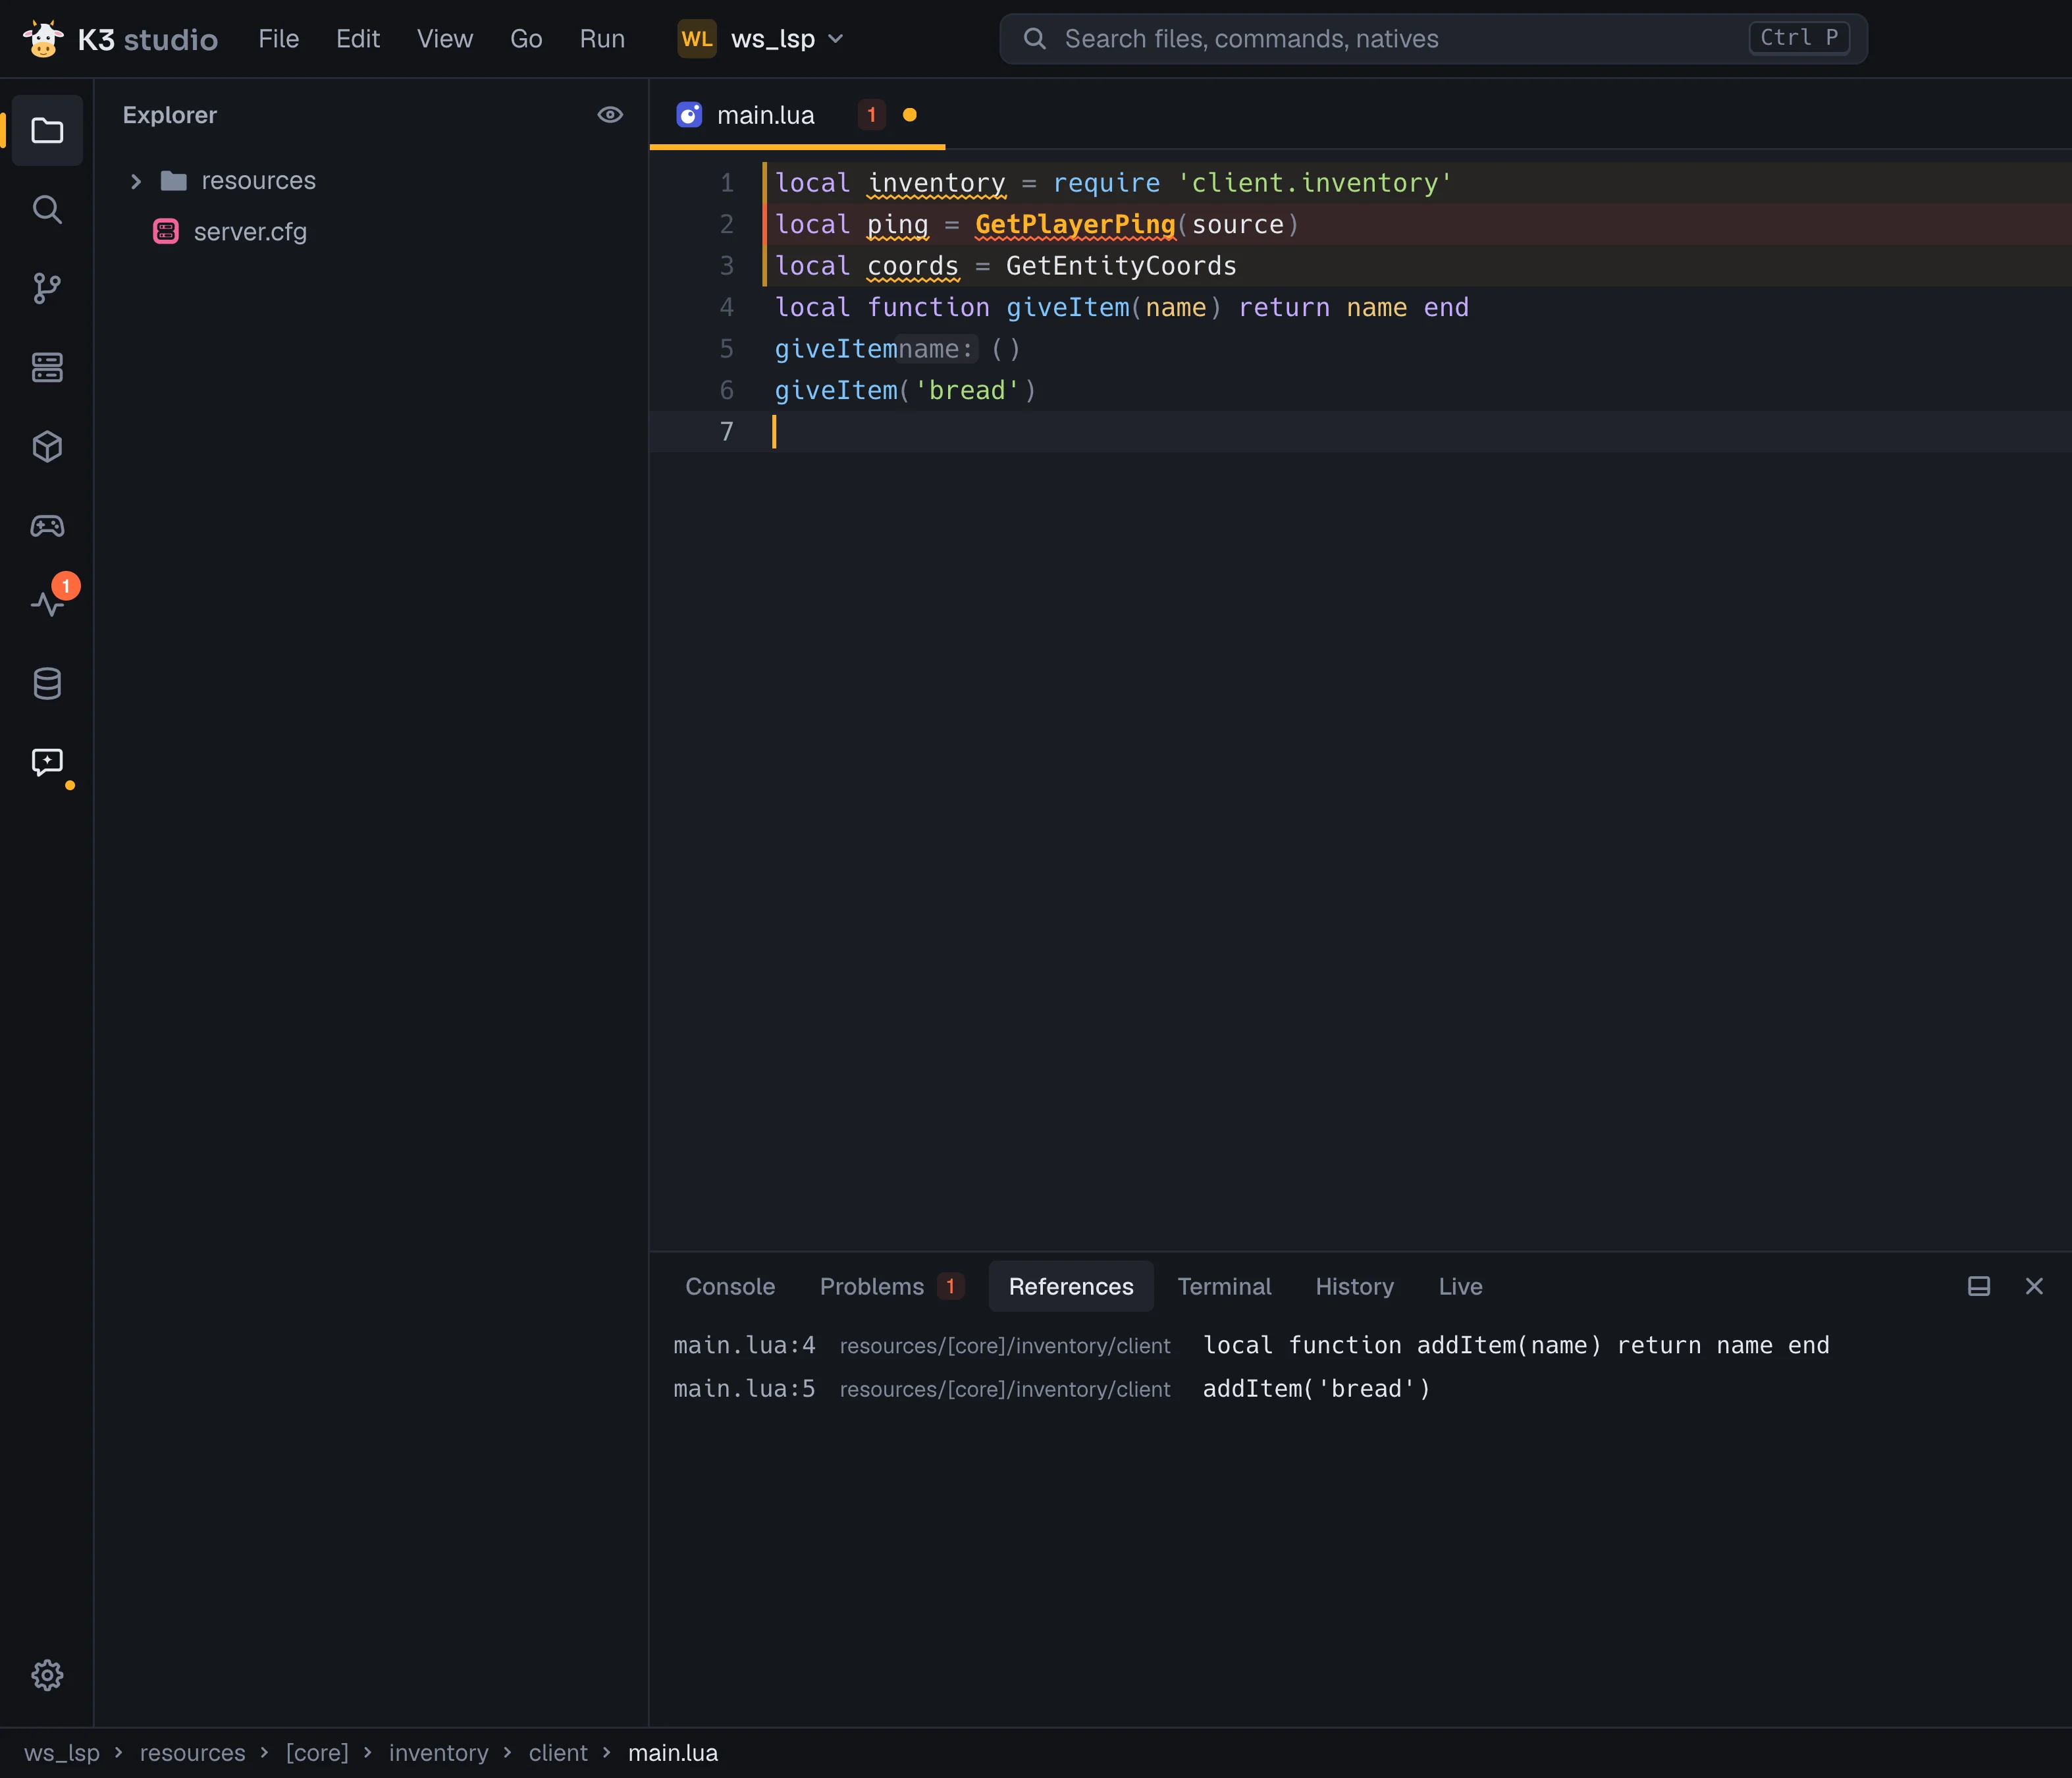The height and width of the screenshot is (1778, 2072).
Task: Click the server.cfg file icon
Action: (166, 232)
